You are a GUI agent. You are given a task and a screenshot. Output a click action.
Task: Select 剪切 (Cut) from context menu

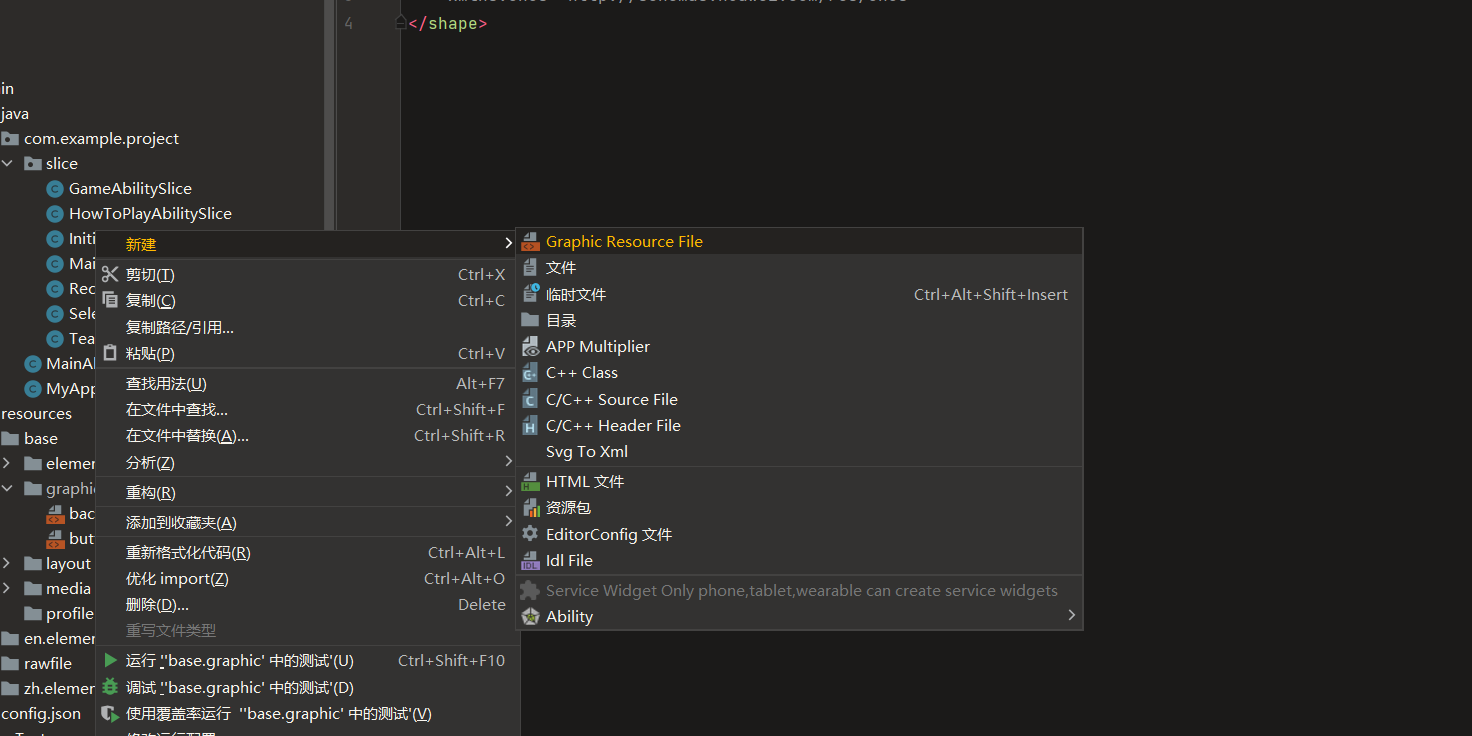[x=307, y=274]
